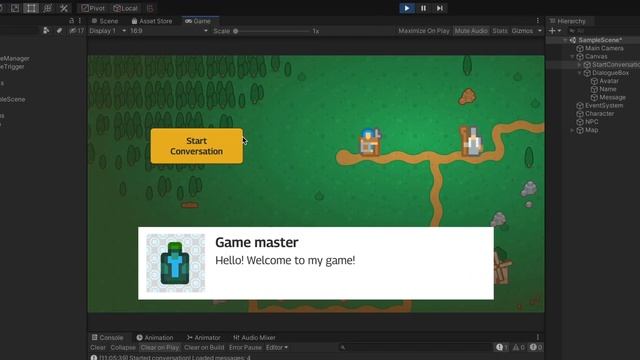640x360 pixels.
Task: Open the Gizmos dropdown arrow
Action: point(540,31)
